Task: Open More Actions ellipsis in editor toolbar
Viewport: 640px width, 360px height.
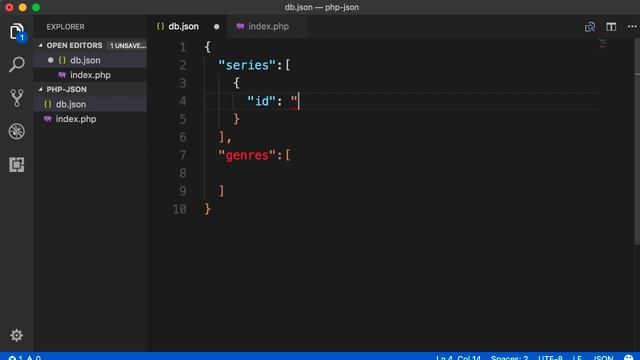Action: (632, 27)
